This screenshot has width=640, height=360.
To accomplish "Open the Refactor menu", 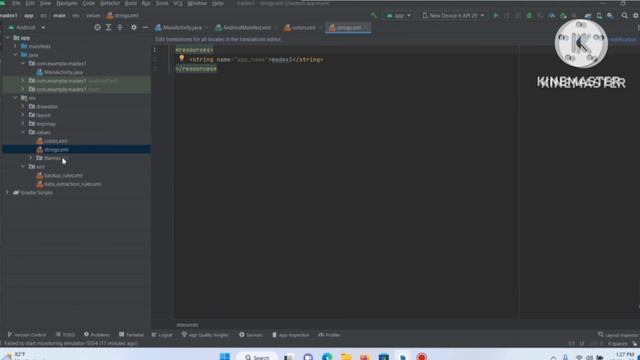I will tap(110, 3).
